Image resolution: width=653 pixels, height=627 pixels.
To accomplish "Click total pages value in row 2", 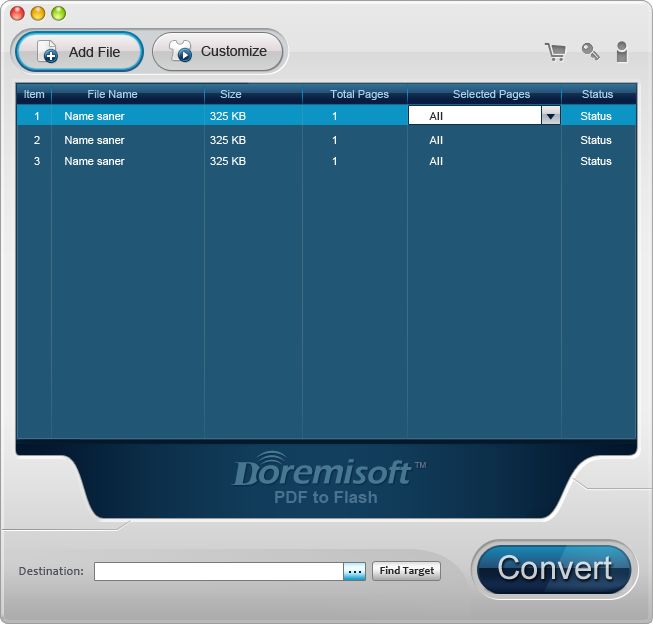I will pyautogui.click(x=334, y=140).
